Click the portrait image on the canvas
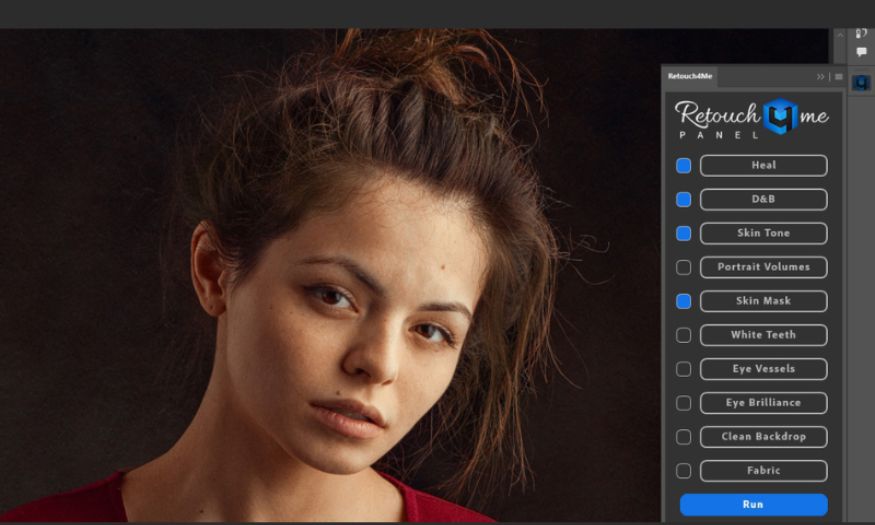Image resolution: width=875 pixels, height=525 pixels. [329, 275]
